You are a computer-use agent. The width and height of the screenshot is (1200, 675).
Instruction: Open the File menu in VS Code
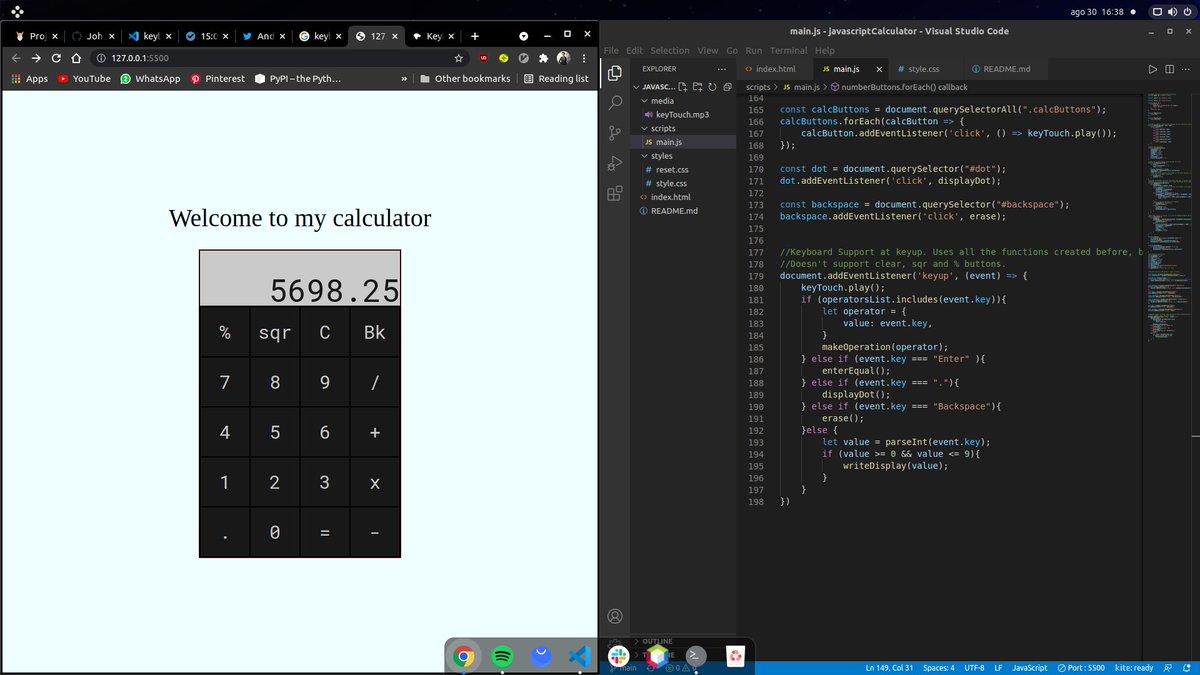(611, 50)
